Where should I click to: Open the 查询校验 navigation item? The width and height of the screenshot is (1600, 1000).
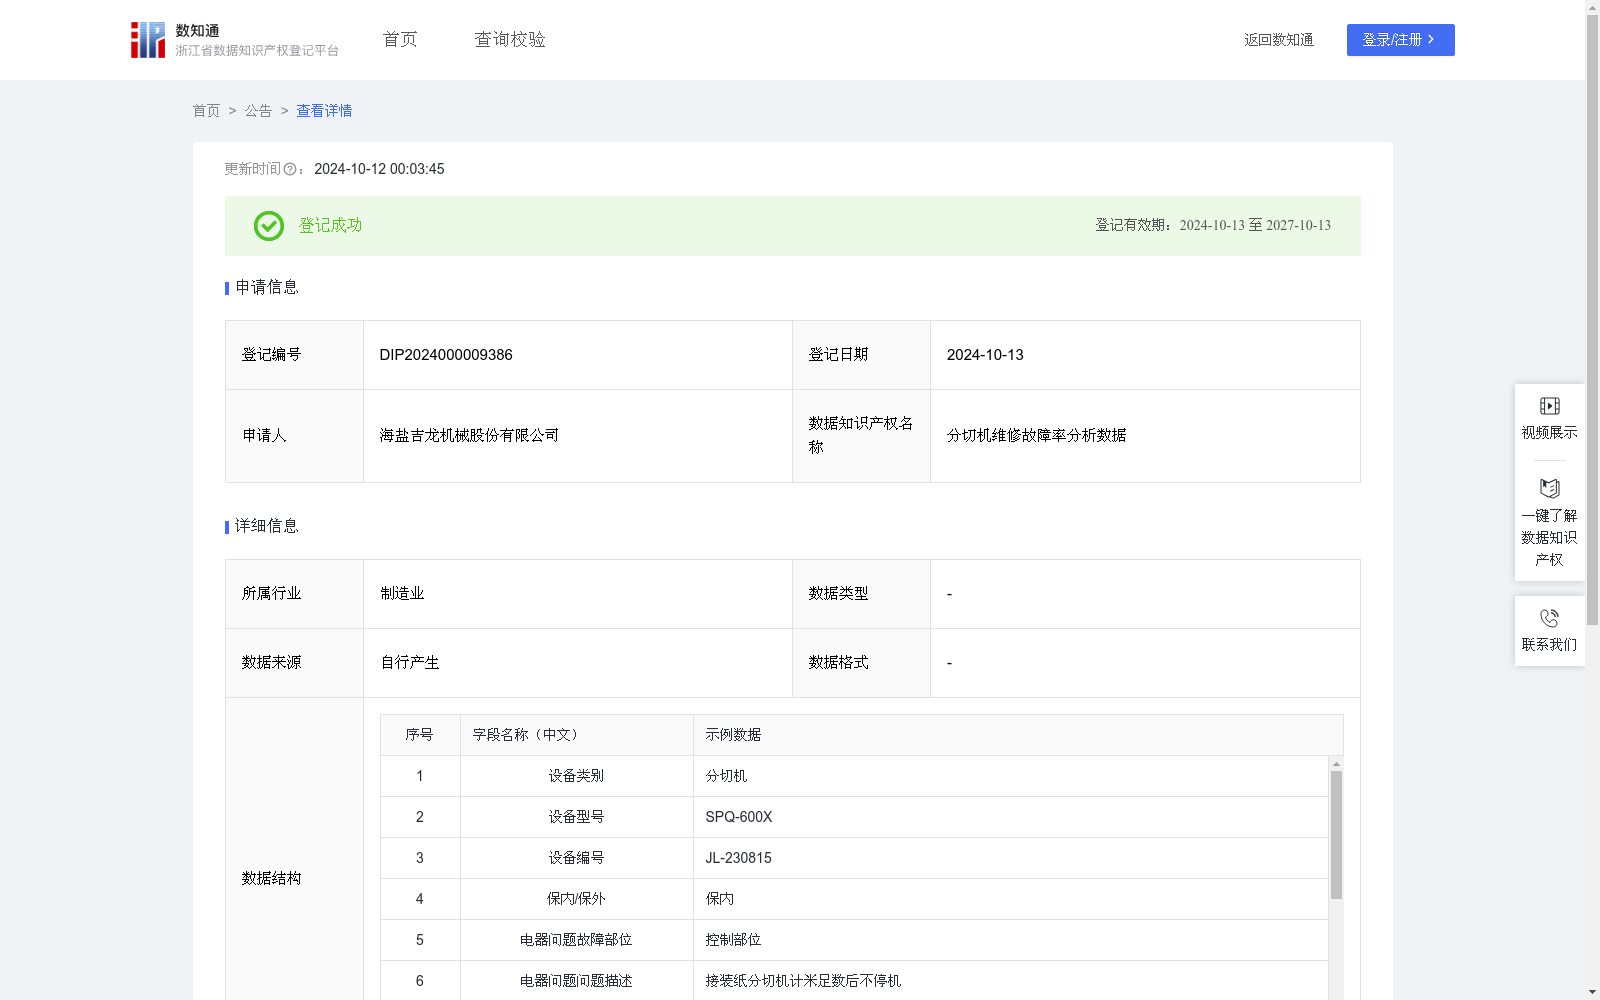point(510,40)
